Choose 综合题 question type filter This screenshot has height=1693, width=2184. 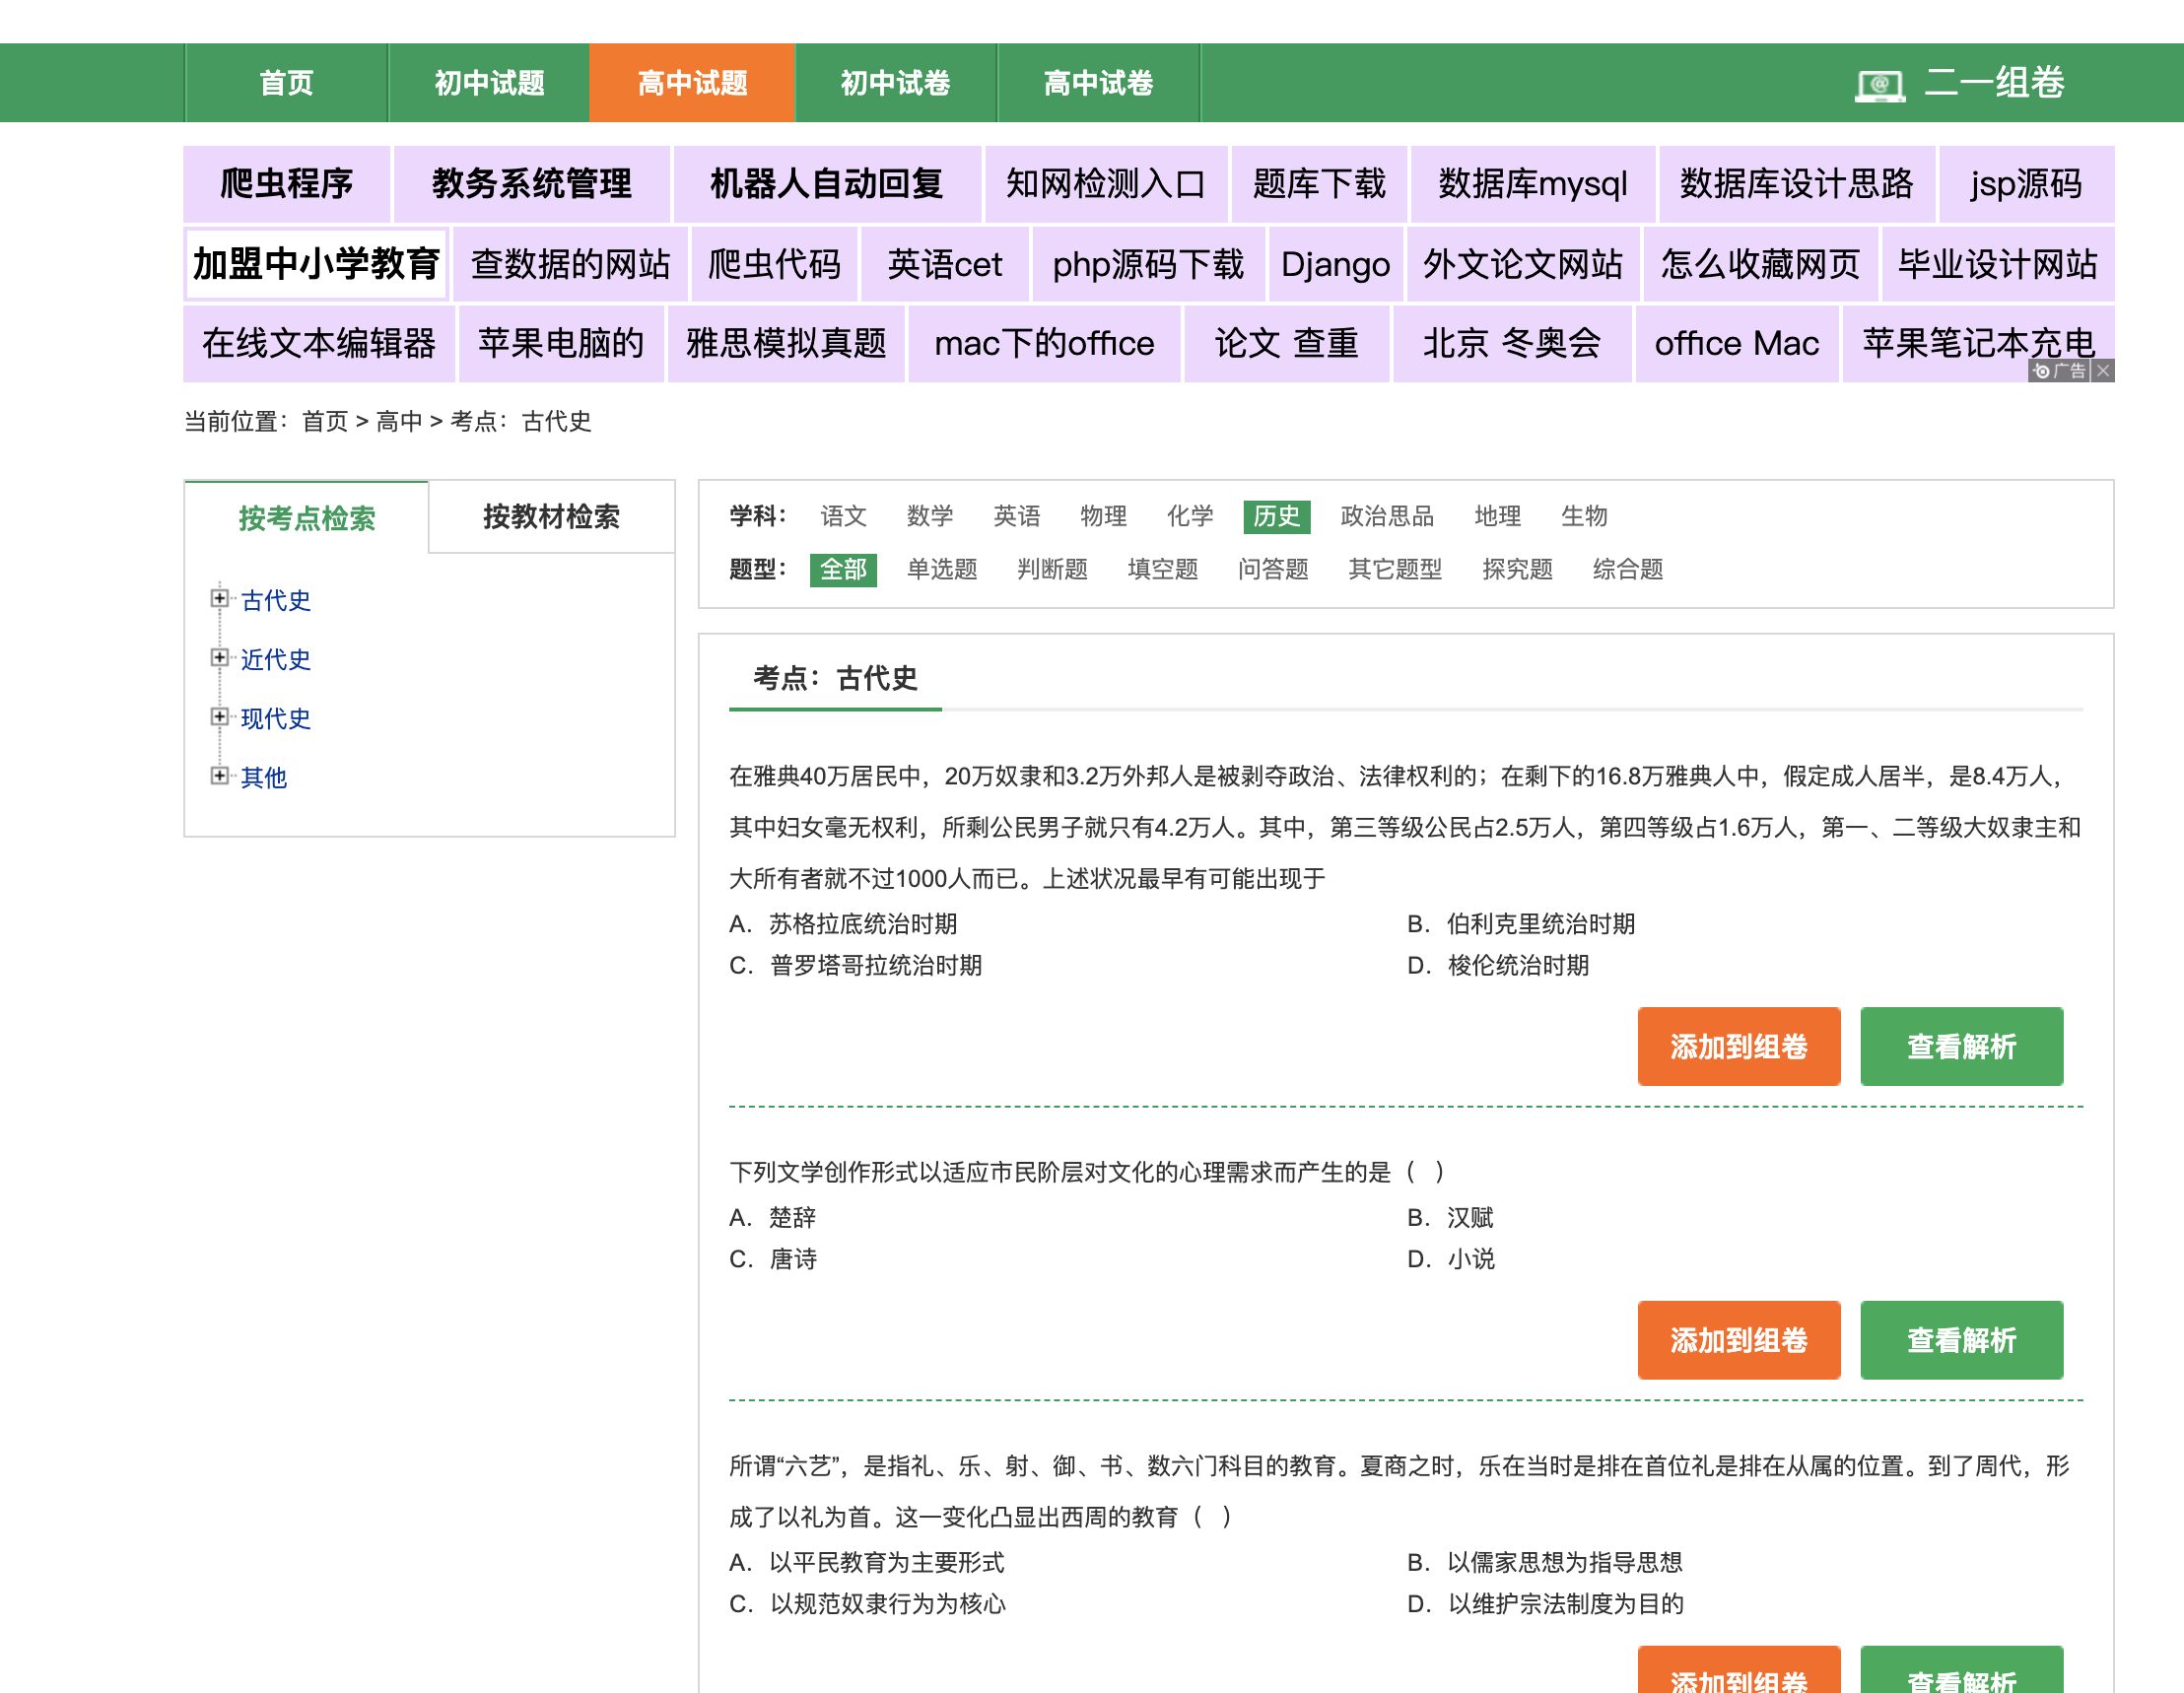(x=1628, y=569)
